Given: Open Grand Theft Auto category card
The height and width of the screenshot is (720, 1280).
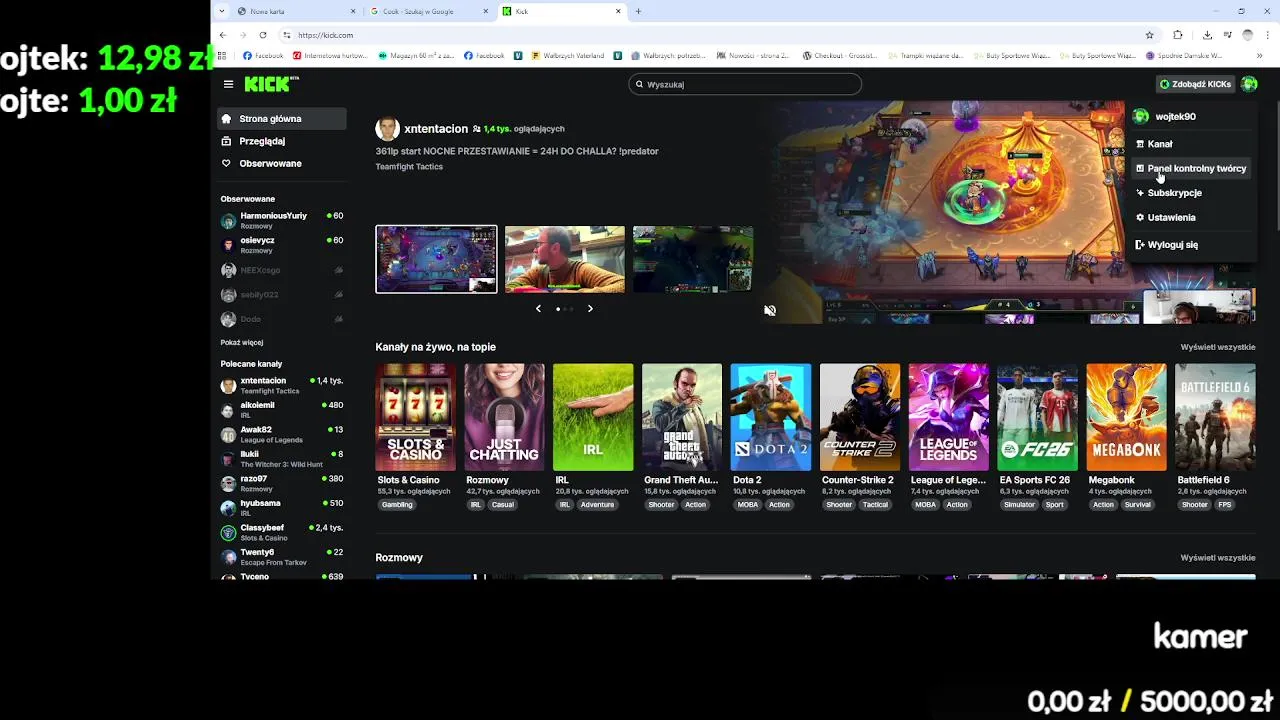Looking at the screenshot, I should coord(682,417).
